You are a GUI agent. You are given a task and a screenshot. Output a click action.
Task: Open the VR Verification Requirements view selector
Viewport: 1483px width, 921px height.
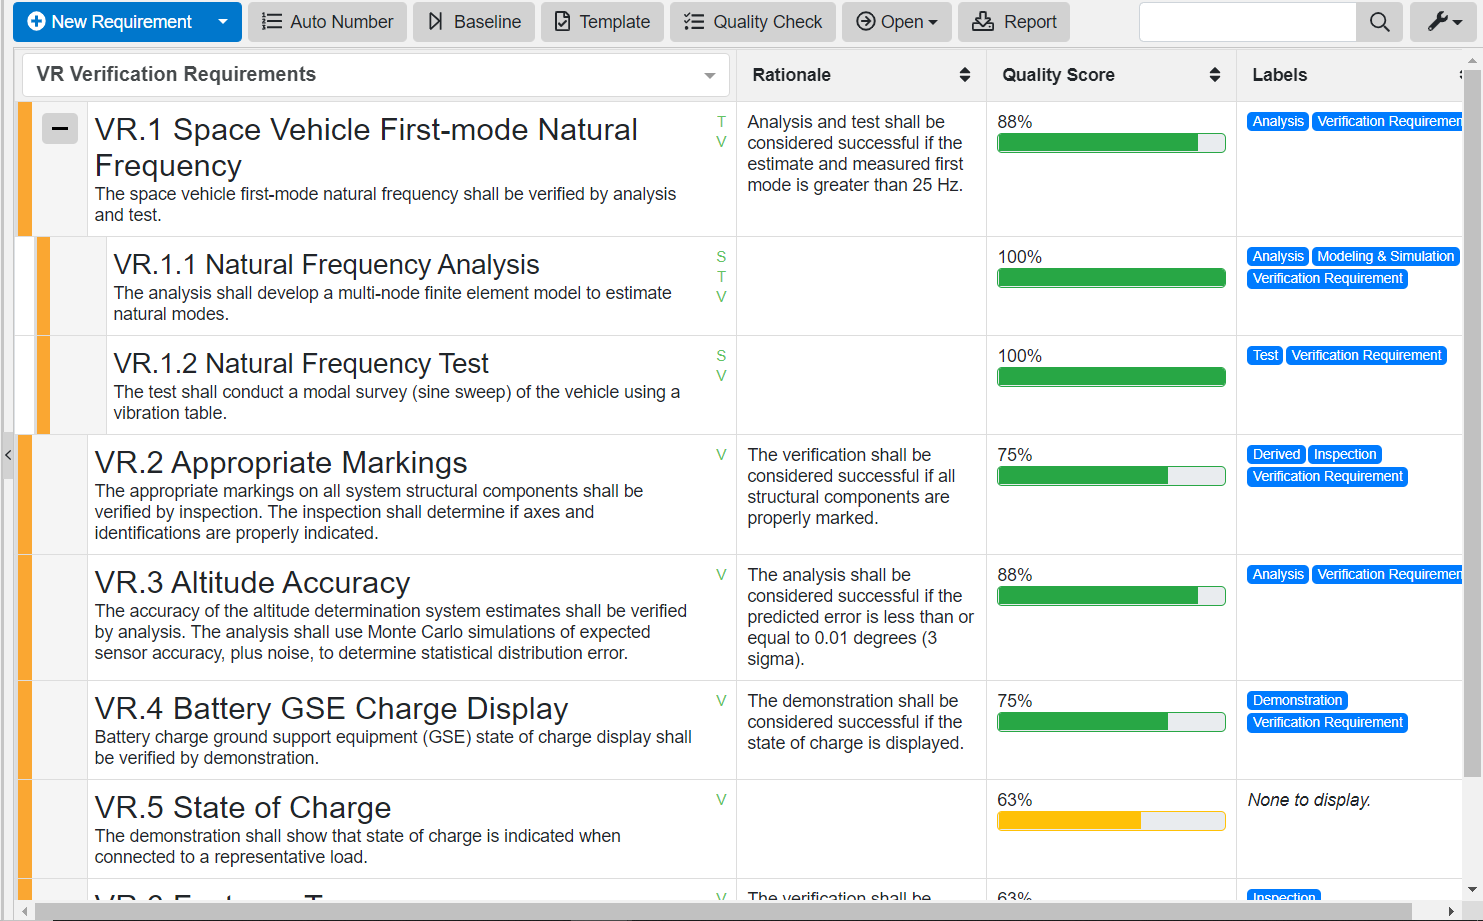tap(709, 74)
